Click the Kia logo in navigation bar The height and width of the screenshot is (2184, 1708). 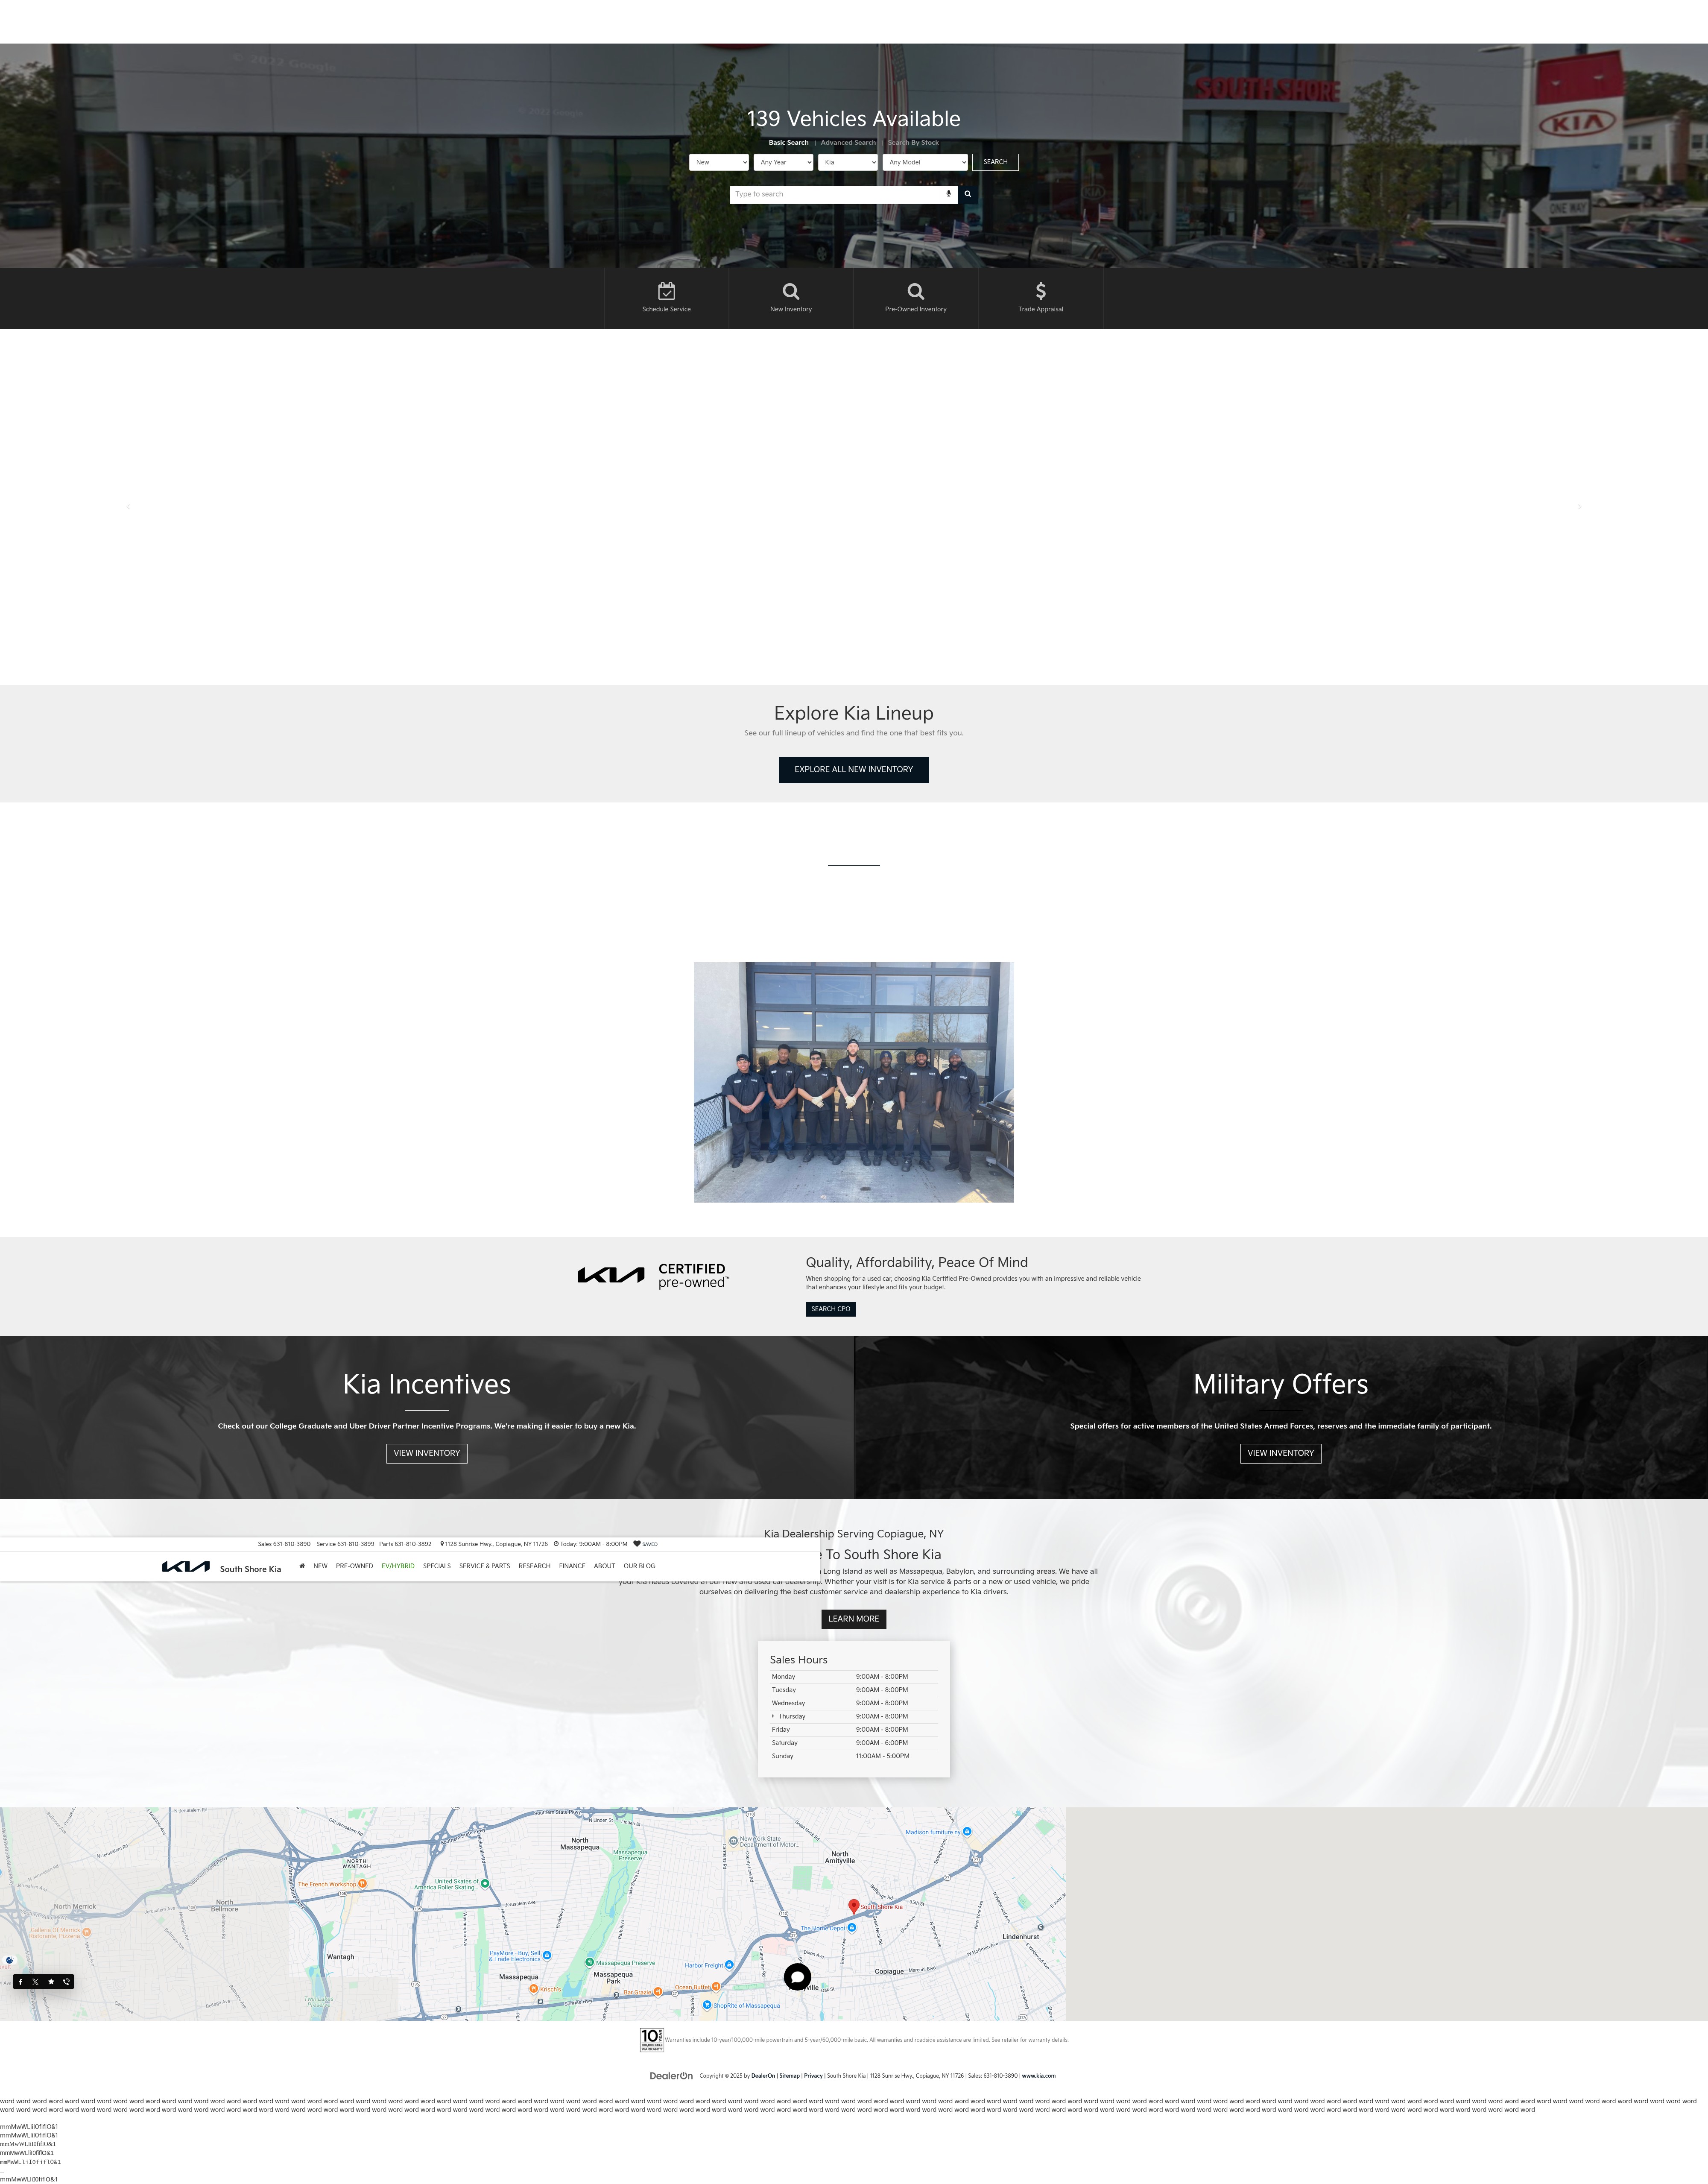coord(186,1567)
